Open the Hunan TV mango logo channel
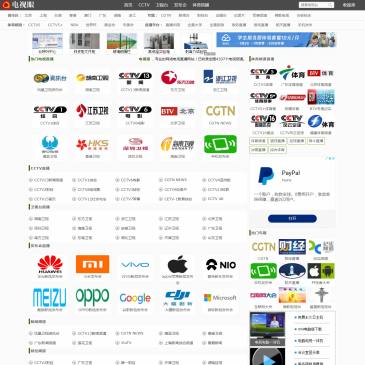Image resolution: width=365 pixels, height=365 pixels. [92, 78]
